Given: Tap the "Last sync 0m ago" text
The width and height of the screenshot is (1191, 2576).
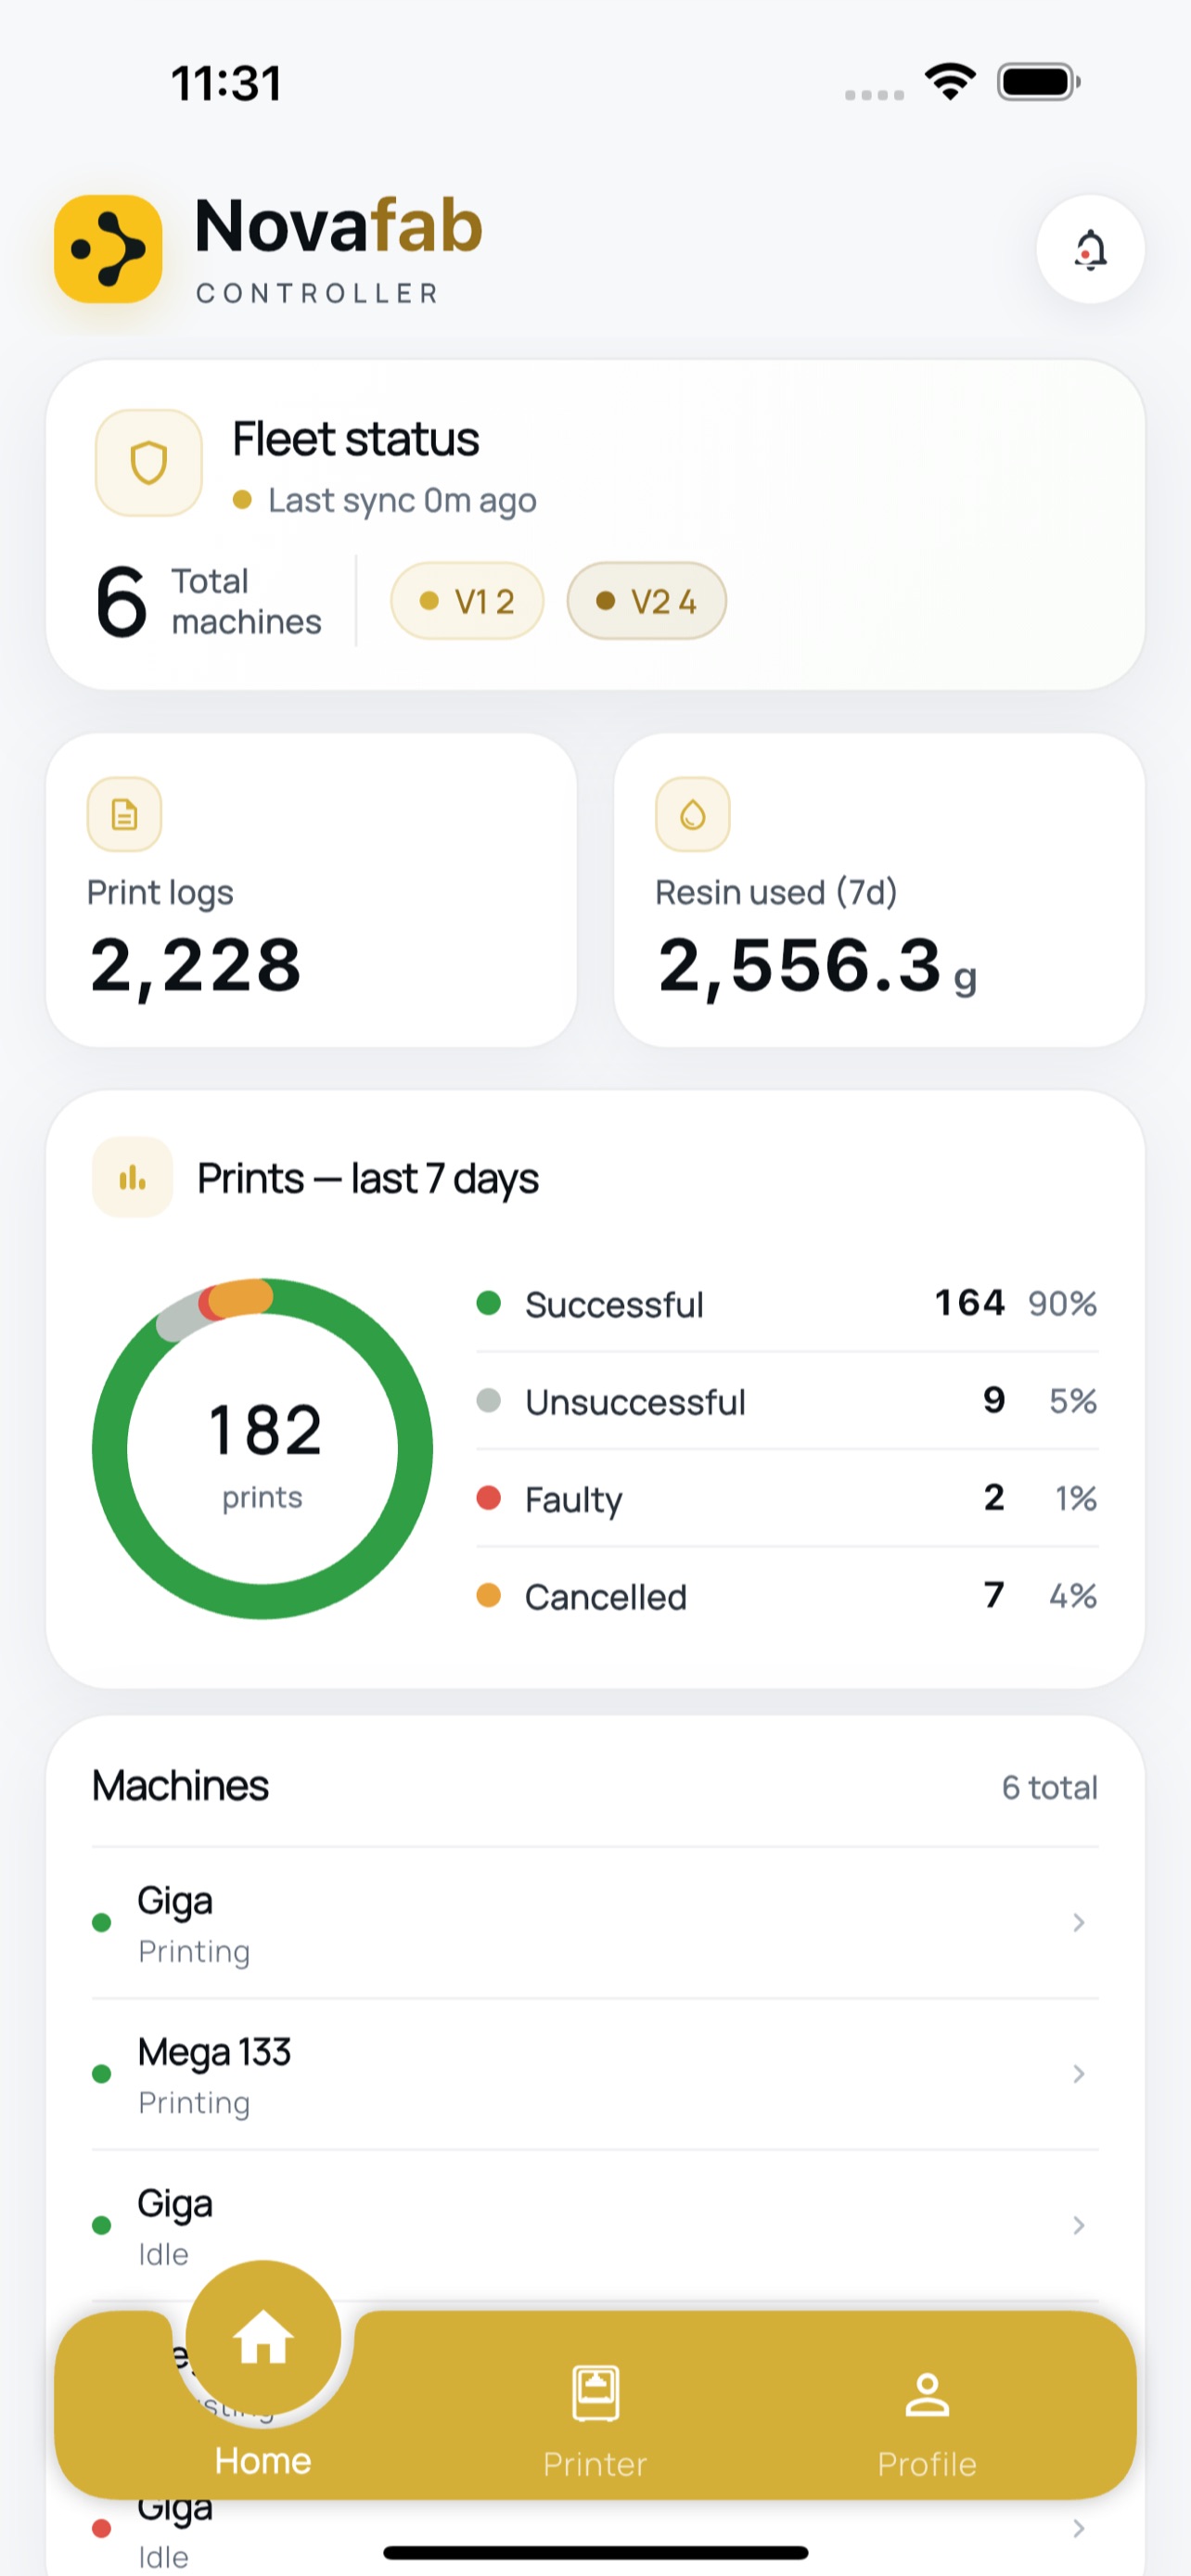Looking at the screenshot, I should (402, 500).
